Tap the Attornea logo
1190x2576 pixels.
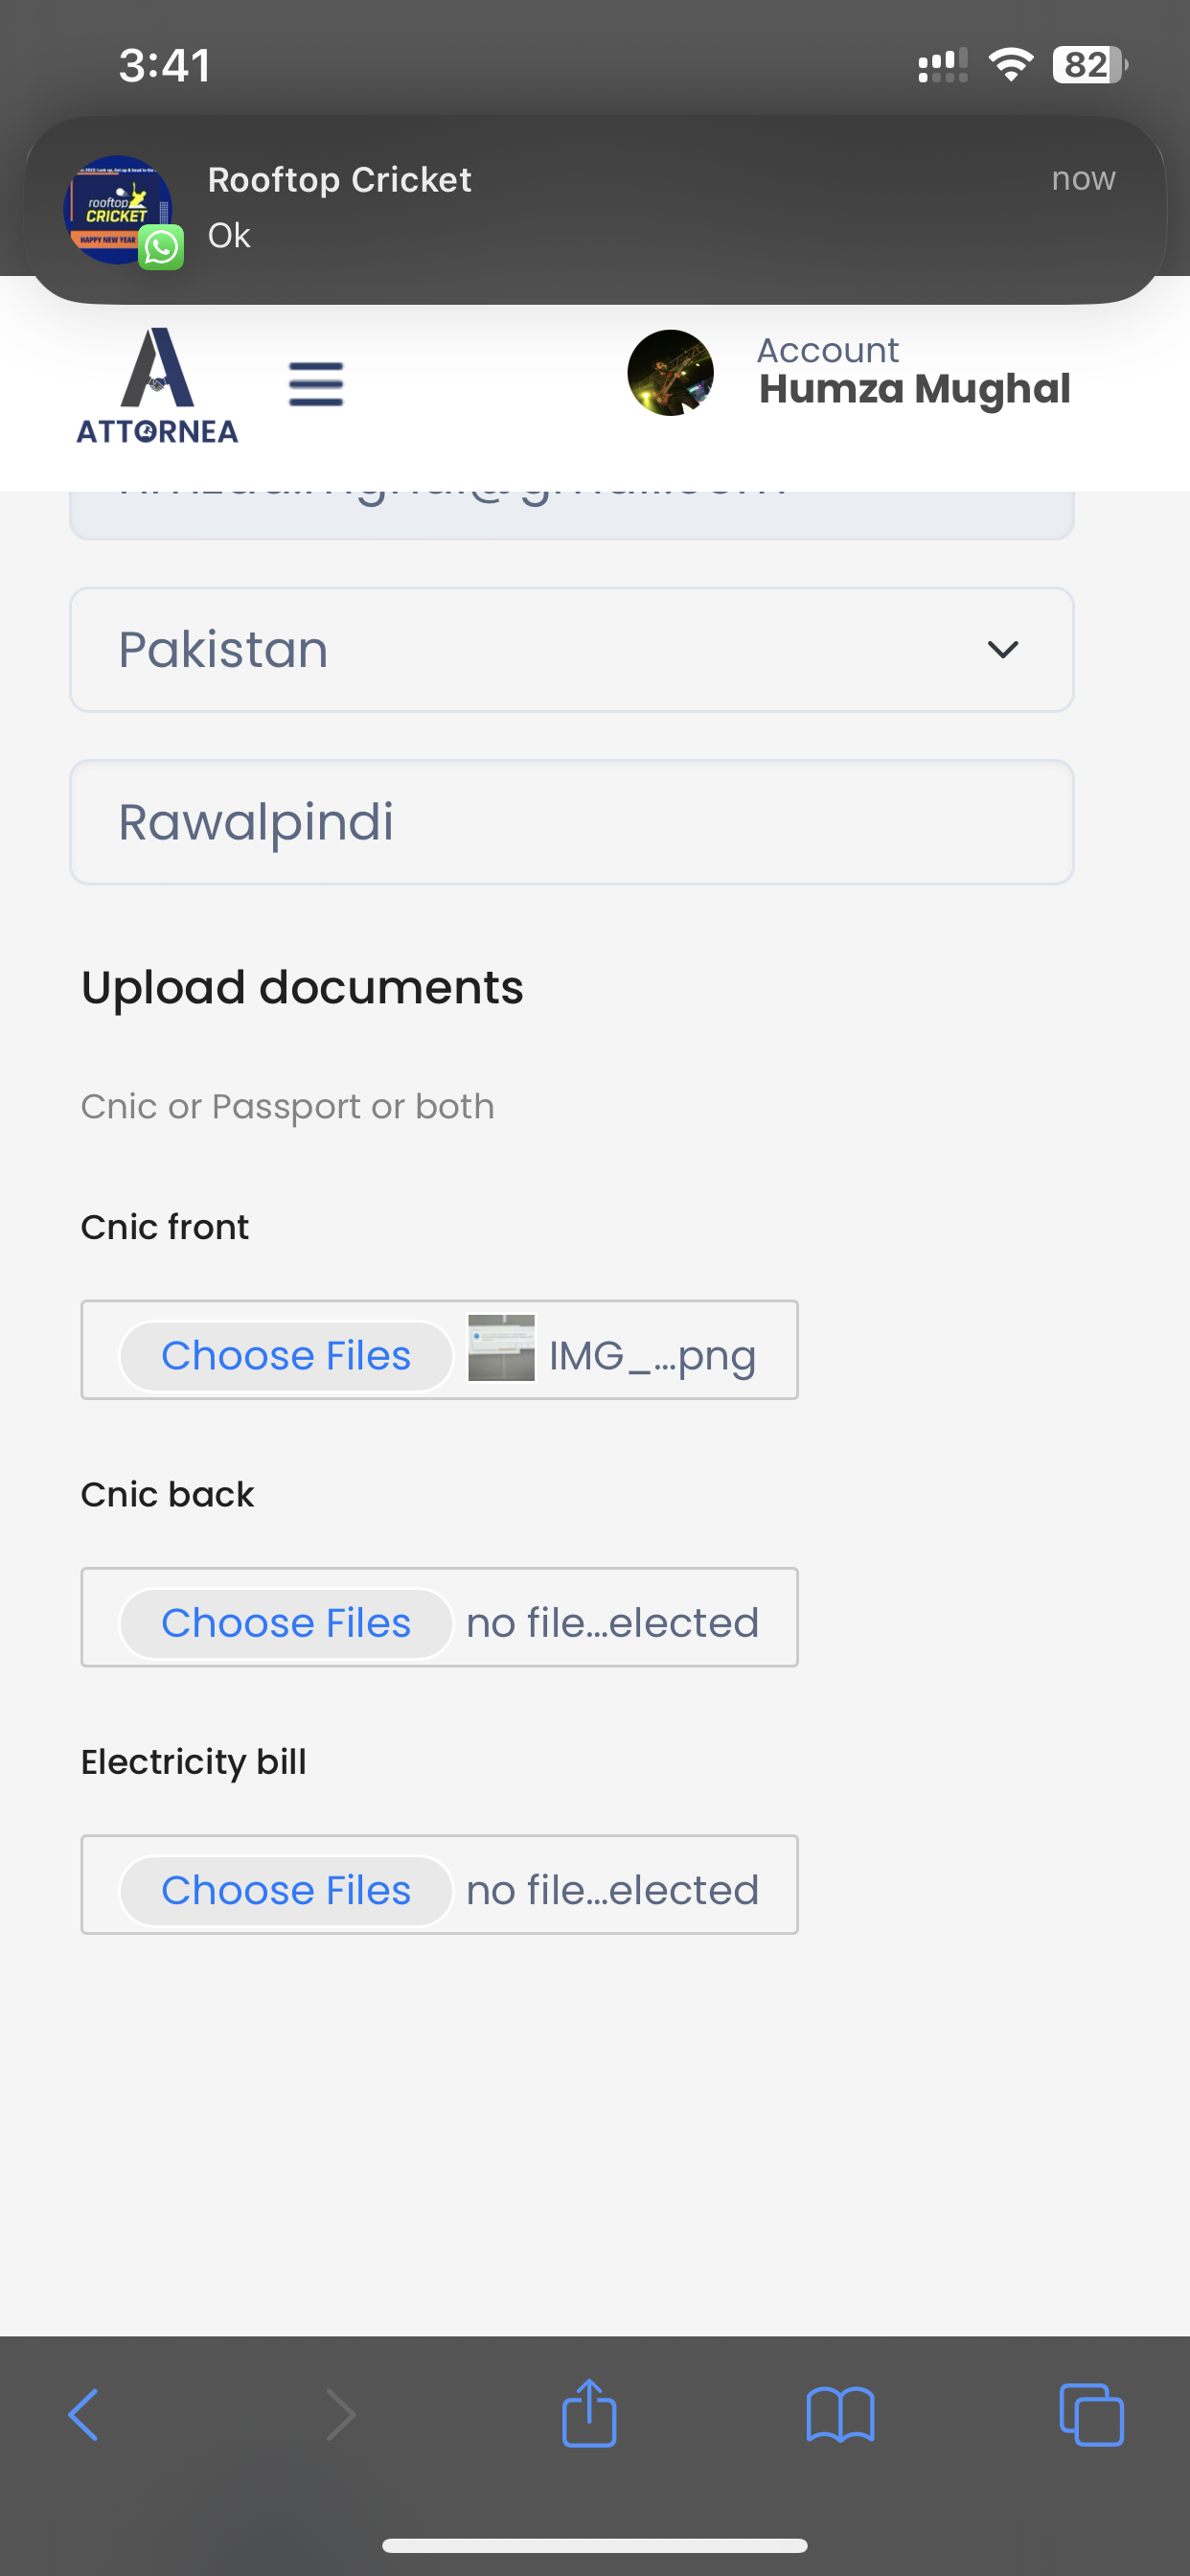(x=157, y=386)
